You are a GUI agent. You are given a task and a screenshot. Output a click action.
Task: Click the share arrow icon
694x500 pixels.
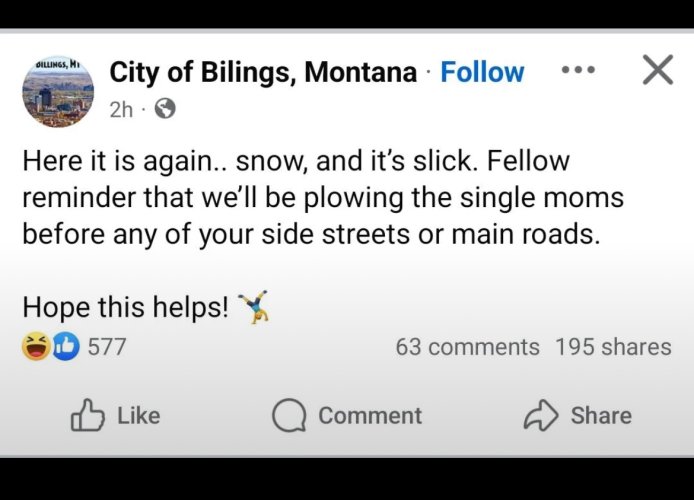[541, 416]
